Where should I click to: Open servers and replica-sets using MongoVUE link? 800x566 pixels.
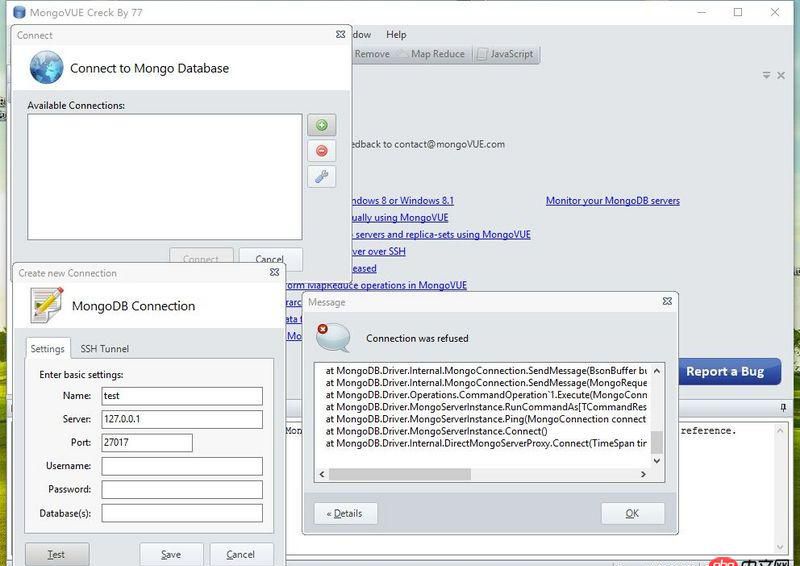[x=442, y=234]
